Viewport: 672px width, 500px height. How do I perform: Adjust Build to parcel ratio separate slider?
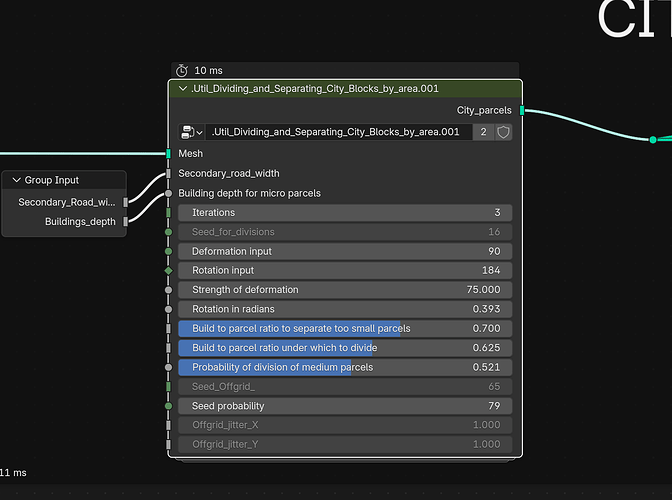click(x=345, y=329)
